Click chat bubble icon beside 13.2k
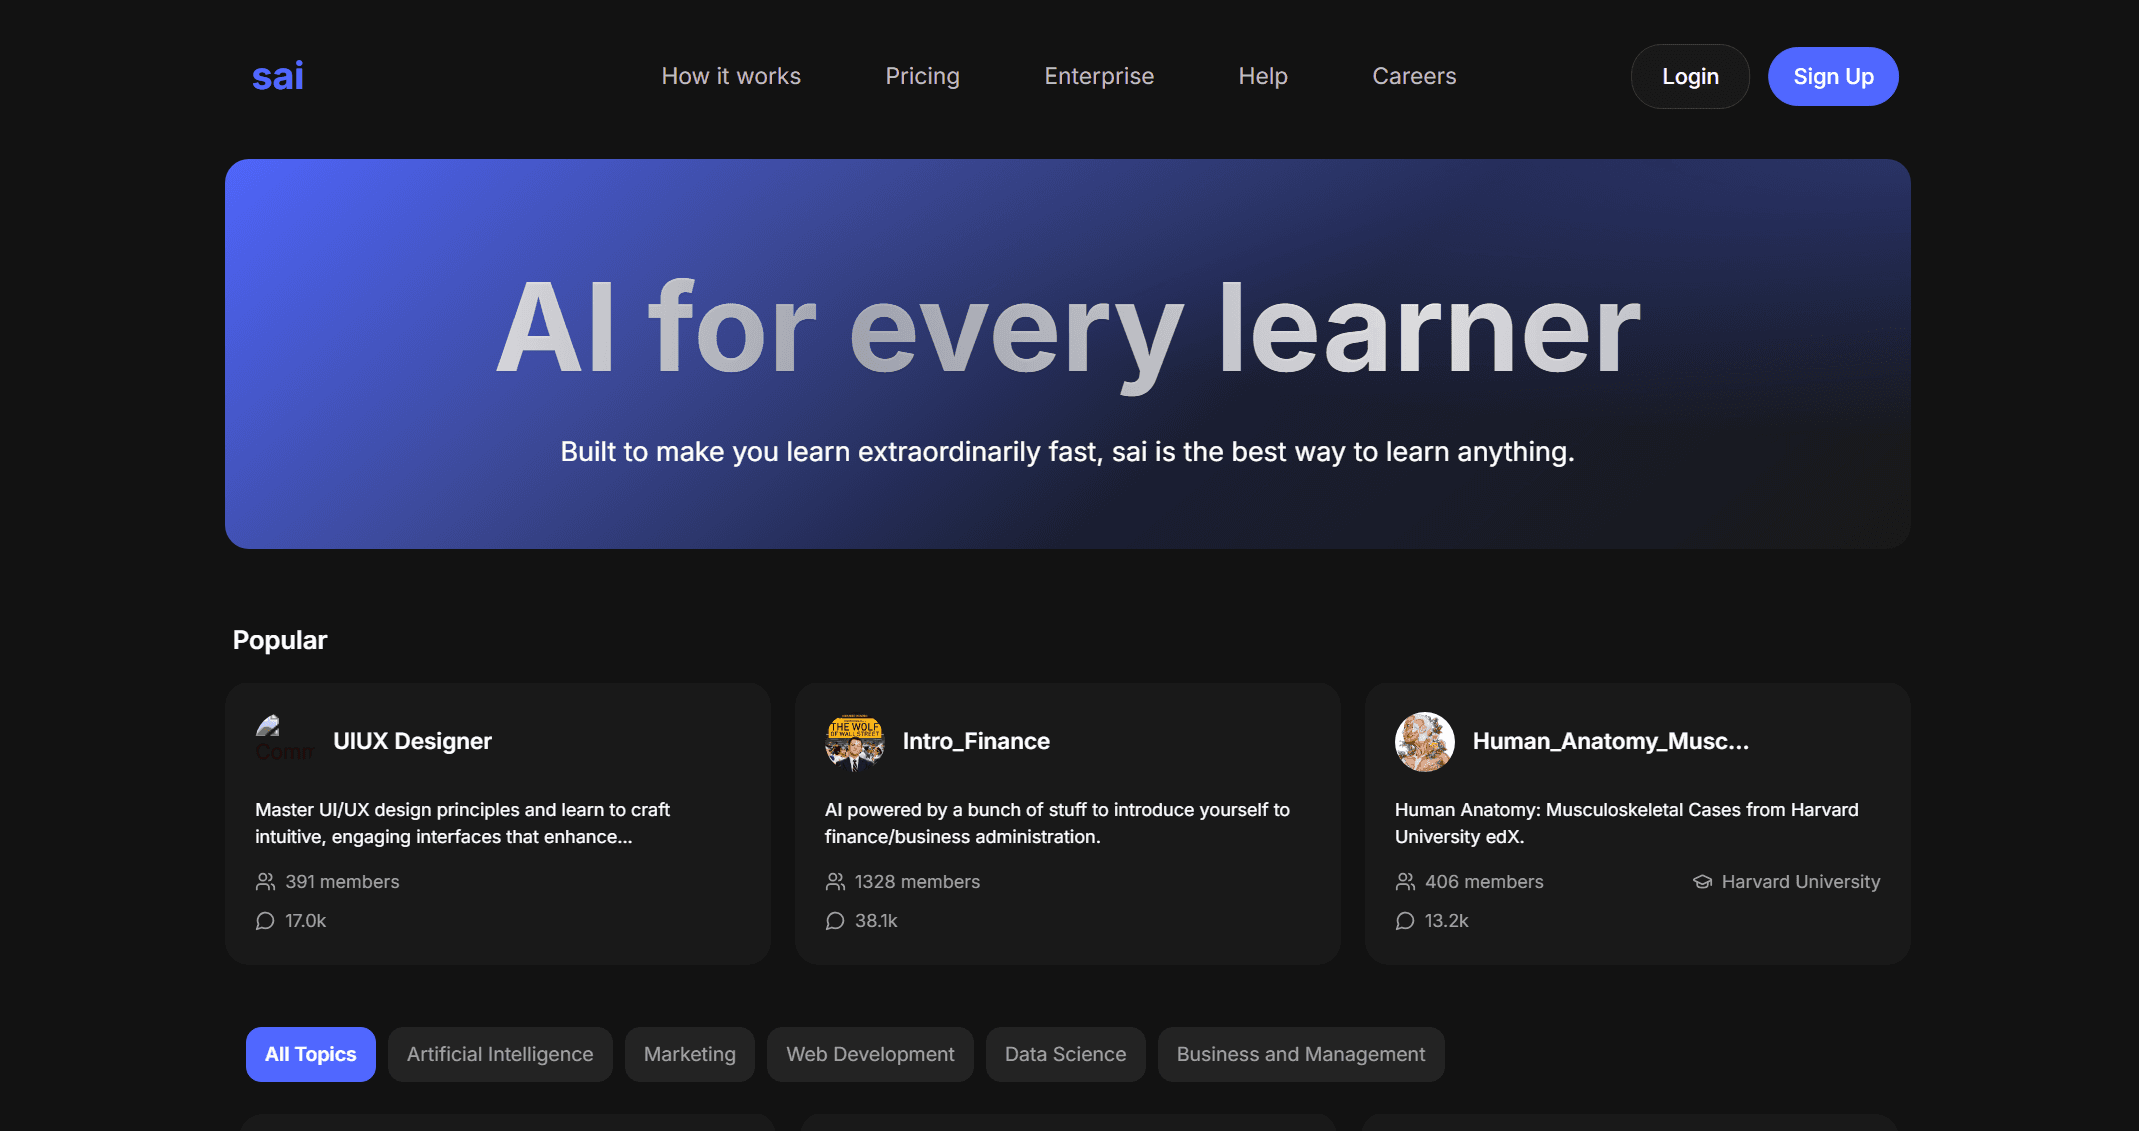Viewport: 2139px width, 1131px height. [x=1405, y=921]
